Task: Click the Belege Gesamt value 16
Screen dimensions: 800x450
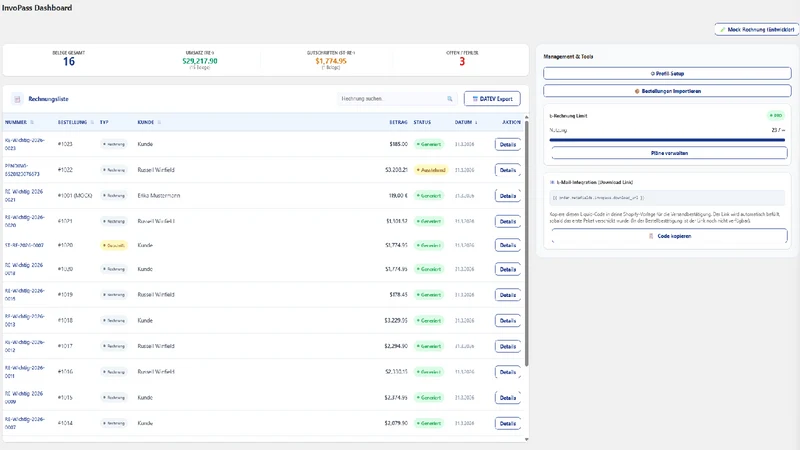Action: pyautogui.click(x=69, y=62)
